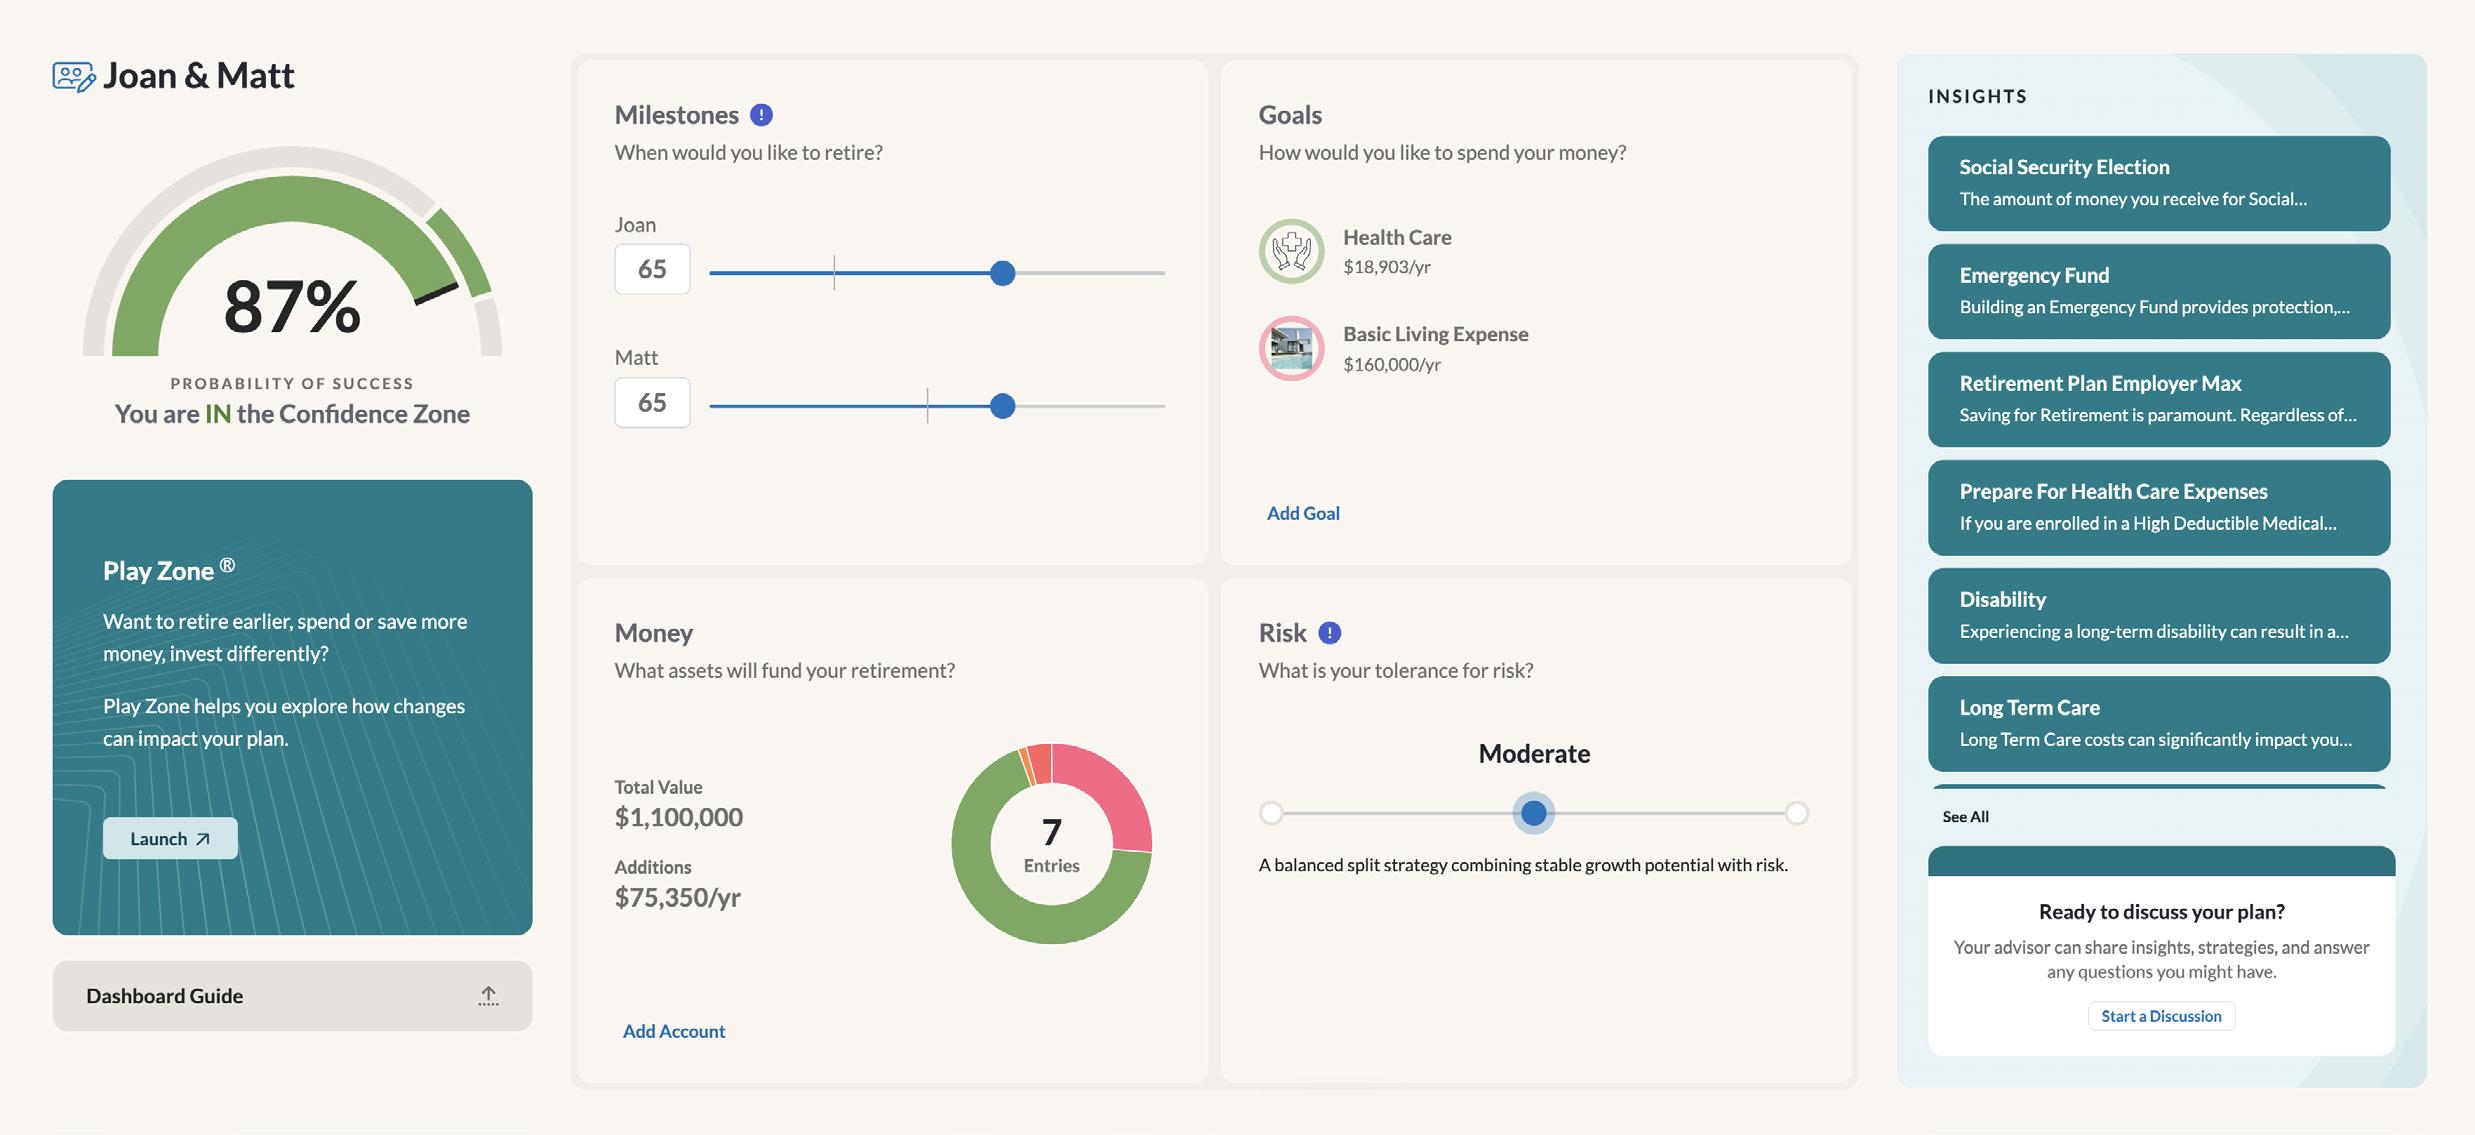
Task: Click the Milestones info alert icon
Action: click(x=761, y=115)
